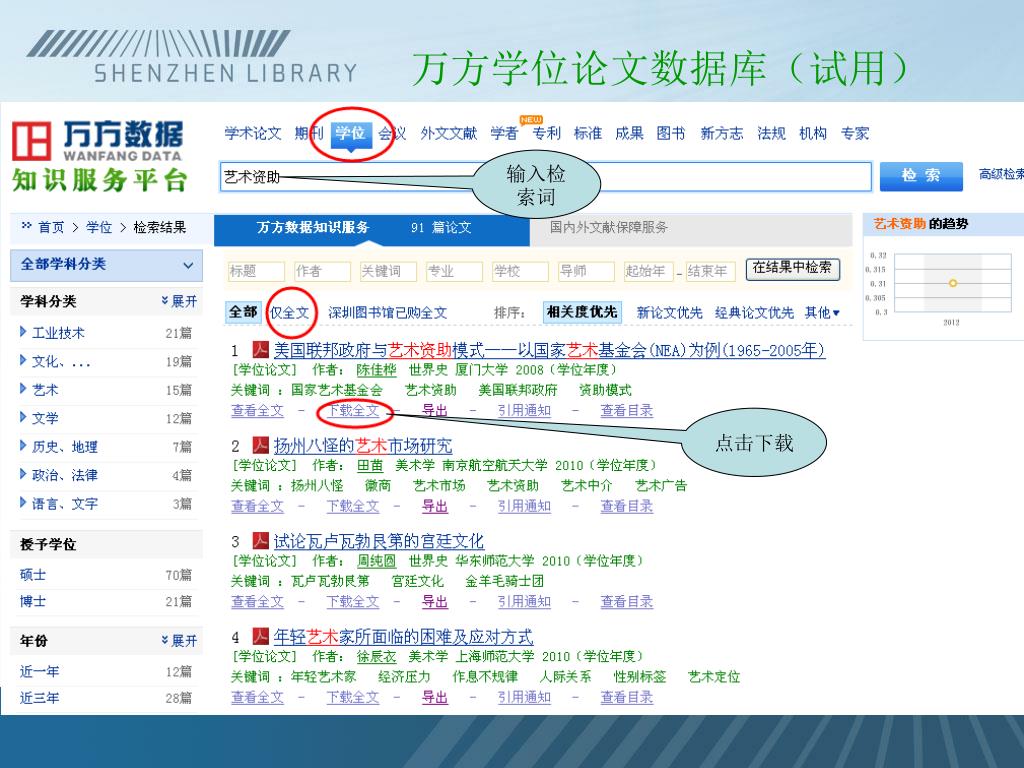Open the 机构 tab
The height and width of the screenshot is (768, 1024).
[x=813, y=133]
